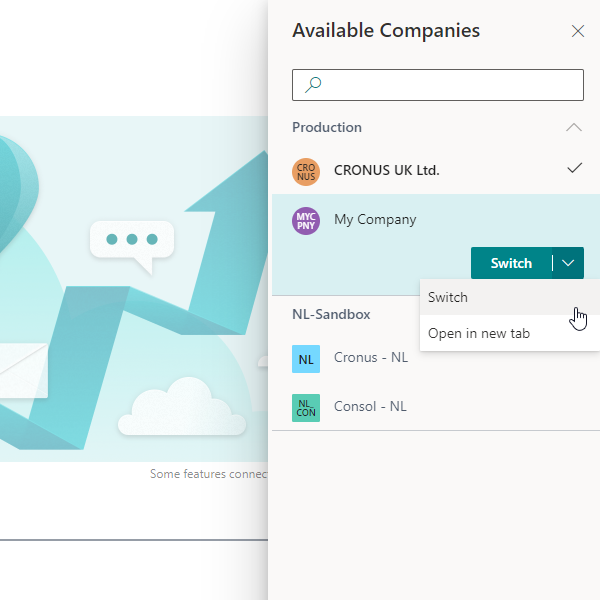The width and height of the screenshot is (600, 600).
Task: Select the Consol - NL company
Action: (x=370, y=406)
